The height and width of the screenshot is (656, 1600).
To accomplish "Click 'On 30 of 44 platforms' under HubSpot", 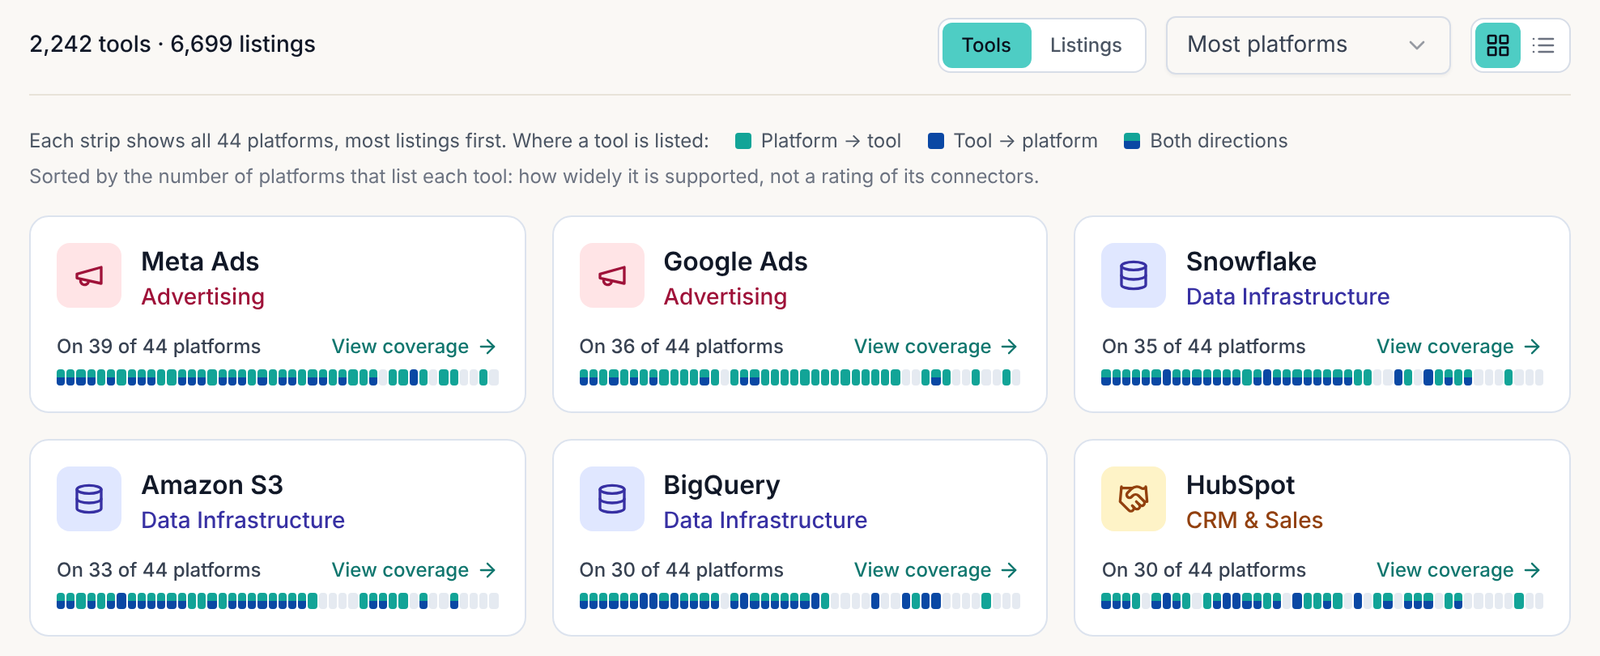I will [x=1204, y=570].
